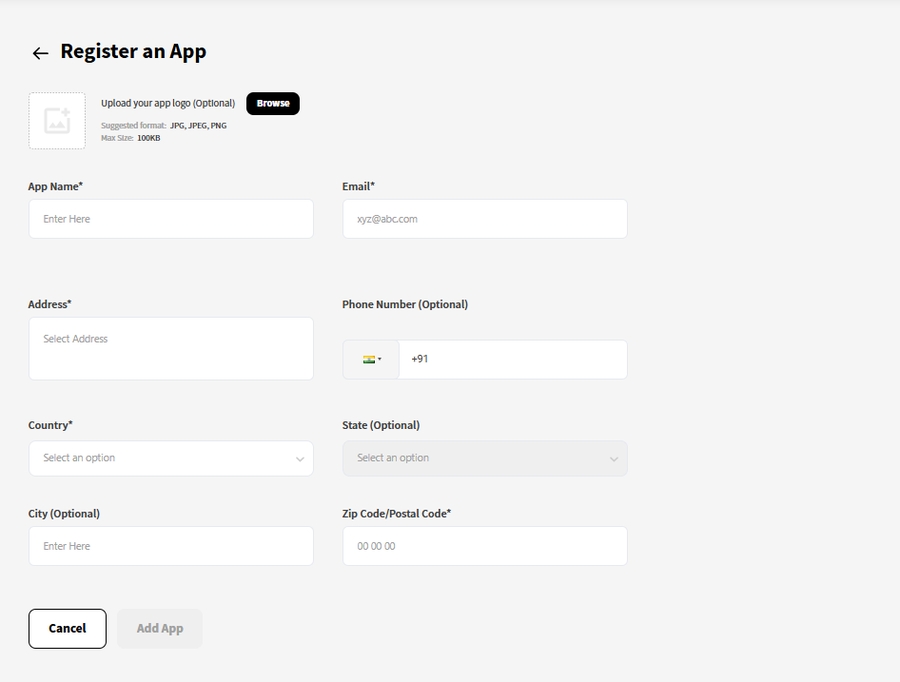Focus the Zip Code/Postal Code field
The image size is (900, 682).
pyautogui.click(x=484, y=546)
